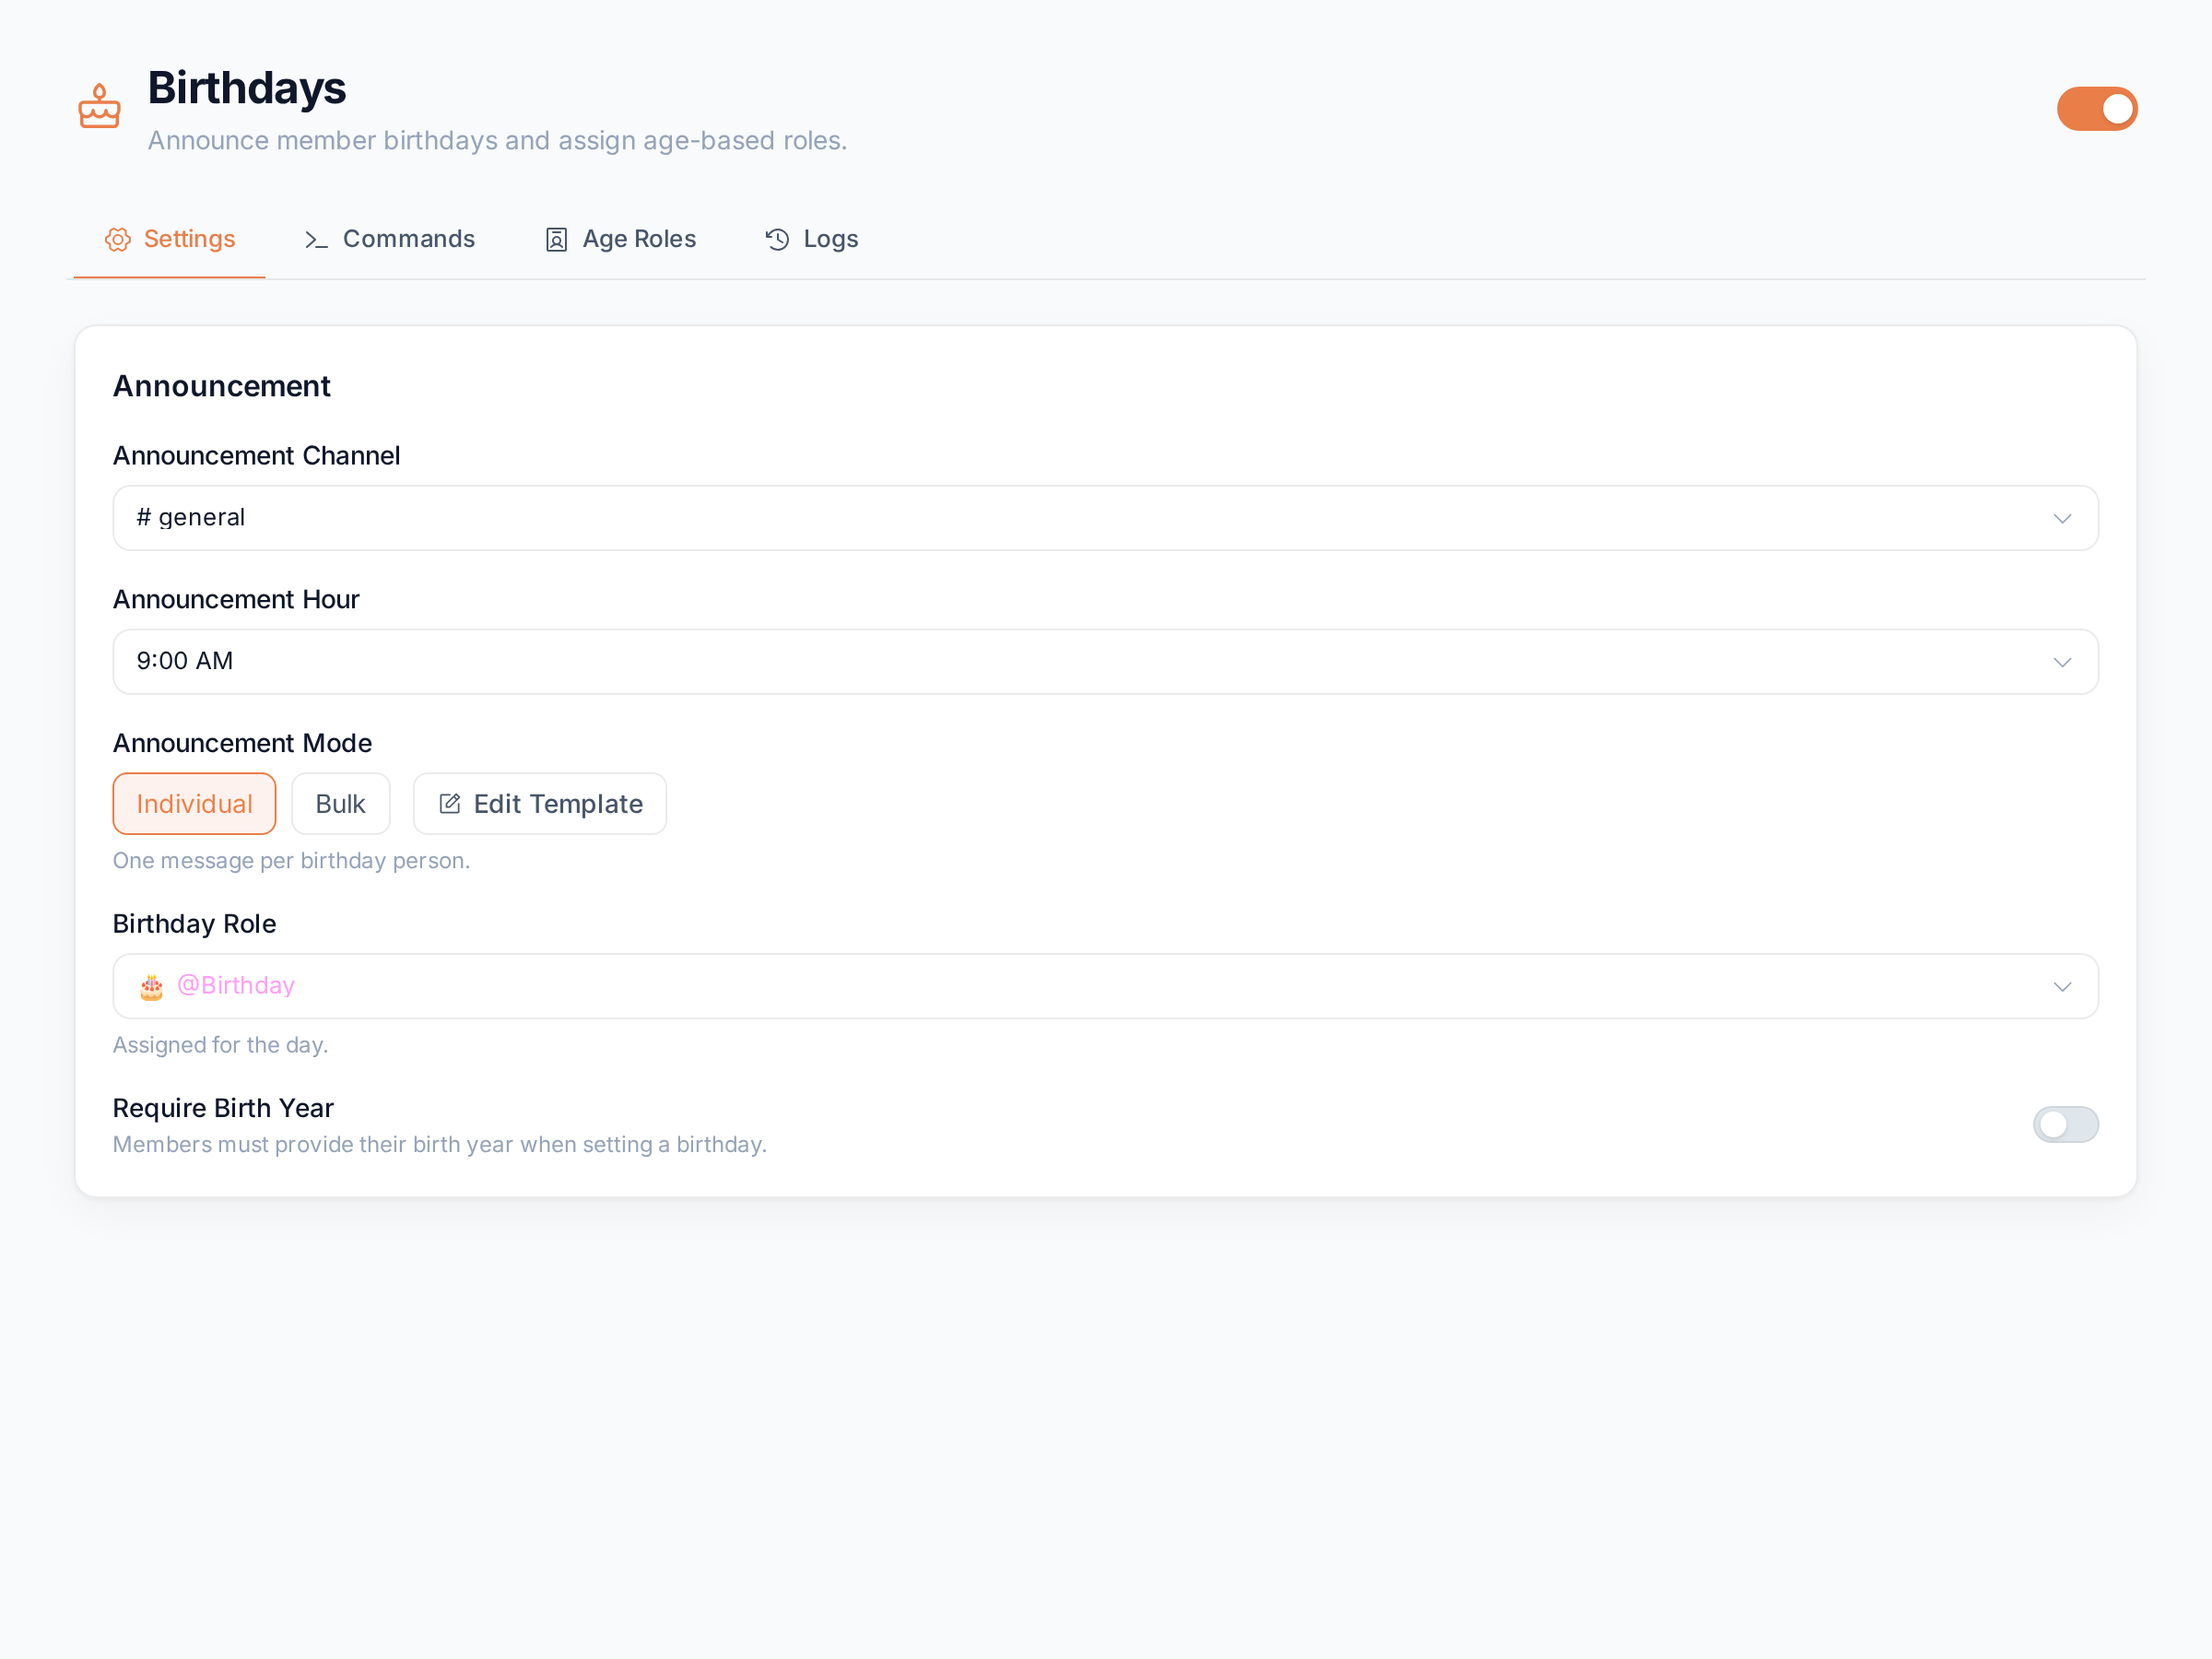Click the 'Announcement Hour' label
2212x1659 pixels.
236,599
